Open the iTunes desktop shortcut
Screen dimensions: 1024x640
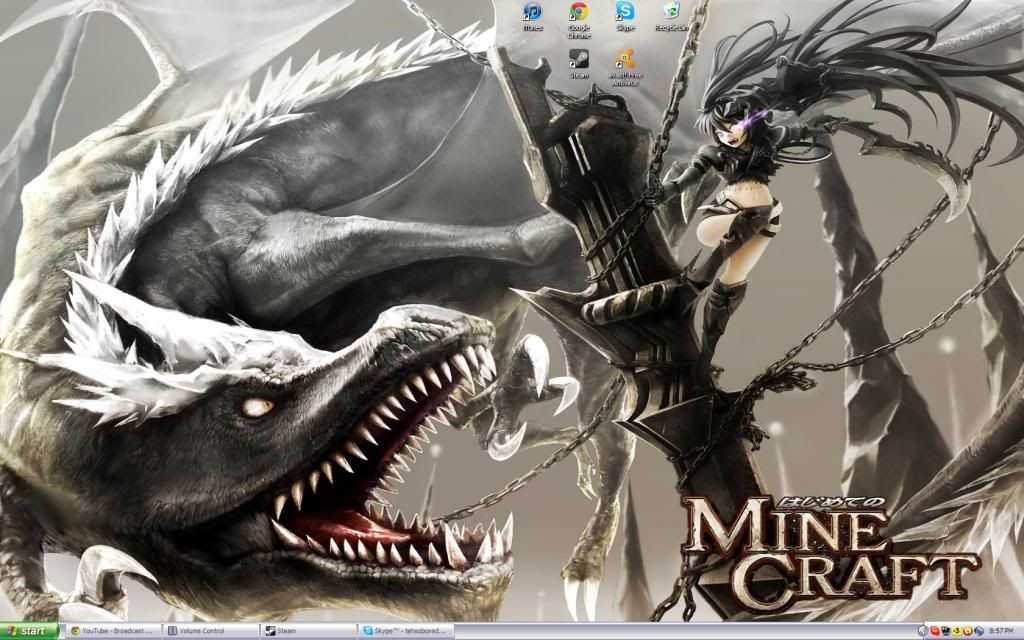tap(532, 14)
